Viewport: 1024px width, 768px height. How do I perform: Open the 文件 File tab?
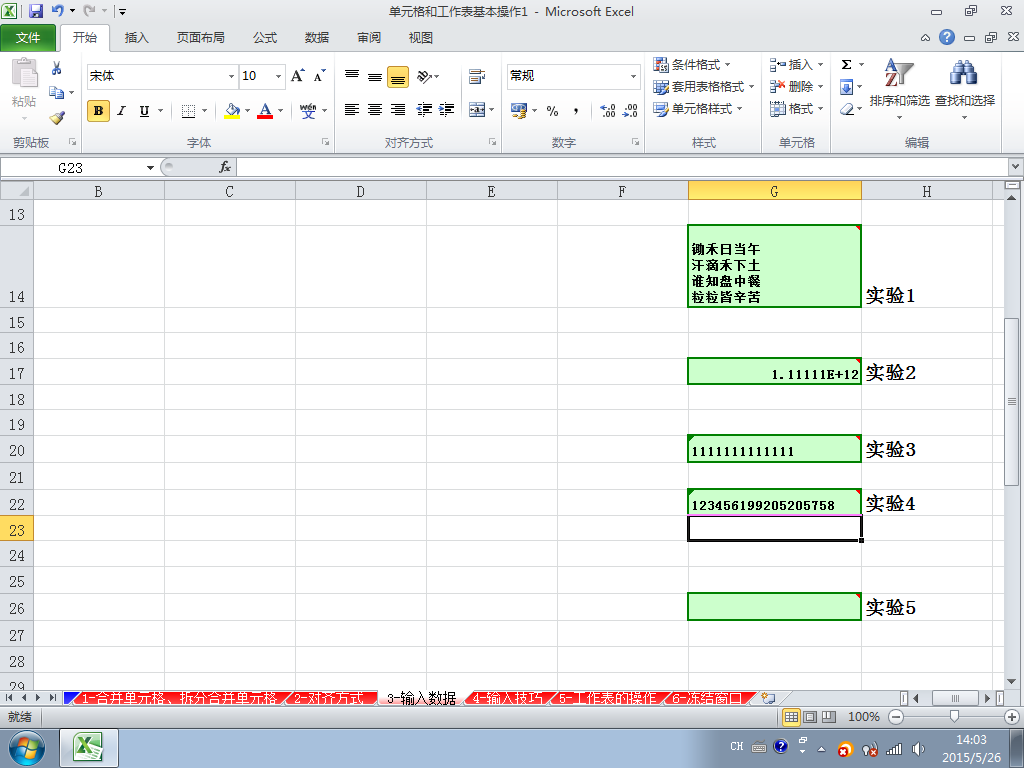click(x=28, y=37)
